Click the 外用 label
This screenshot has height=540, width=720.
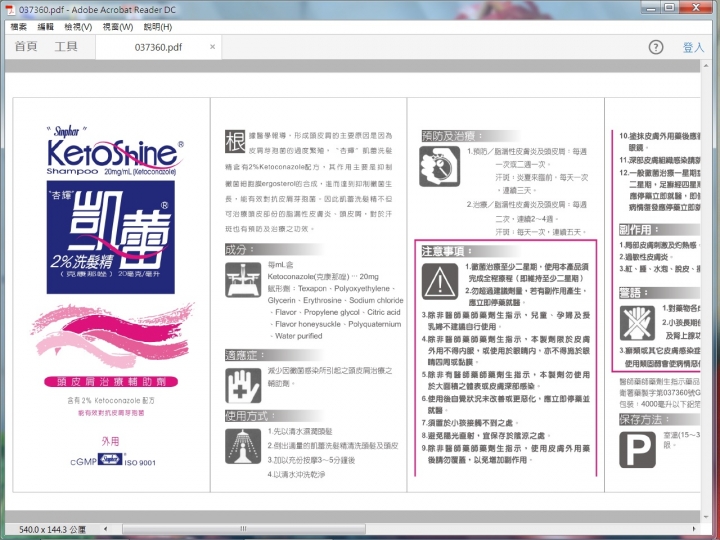(110, 441)
